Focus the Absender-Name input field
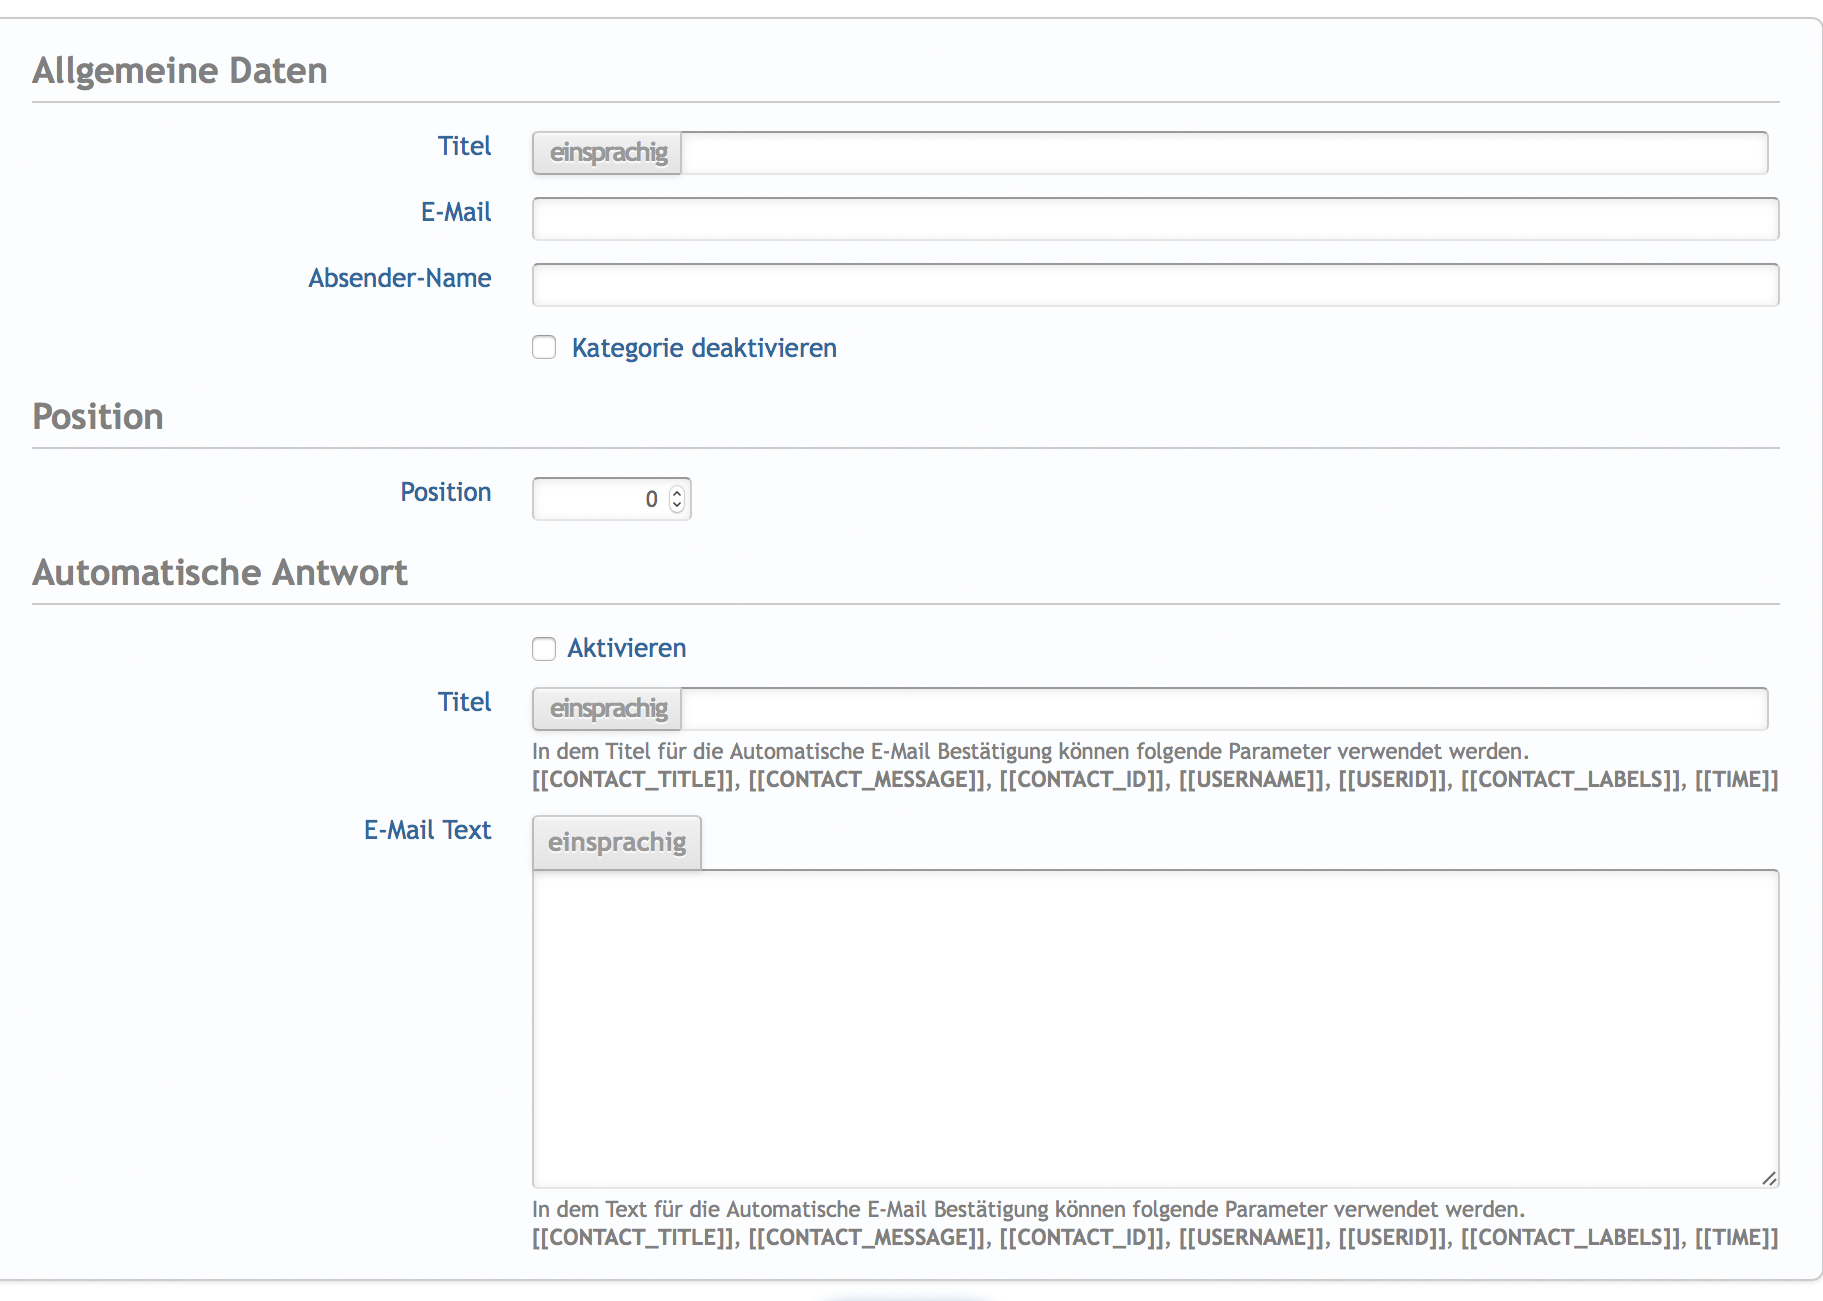1823x1301 pixels. 1155,285
